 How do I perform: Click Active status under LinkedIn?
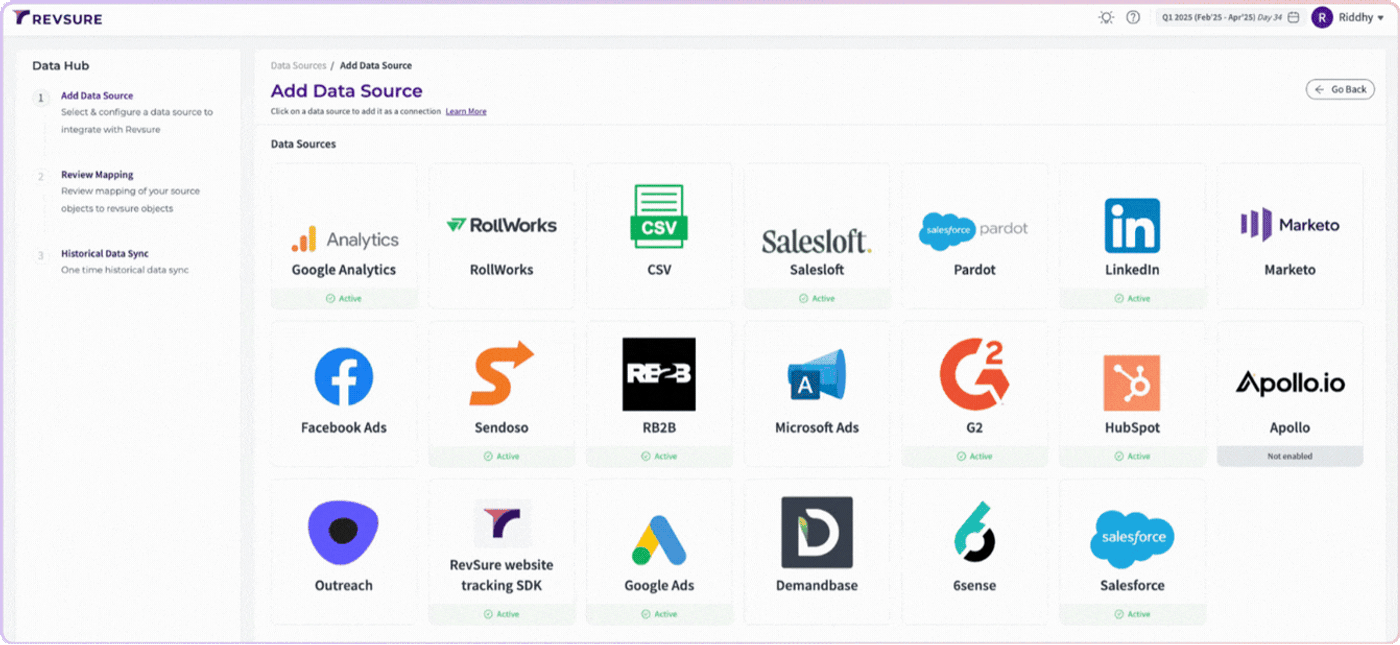(1132, 298)
